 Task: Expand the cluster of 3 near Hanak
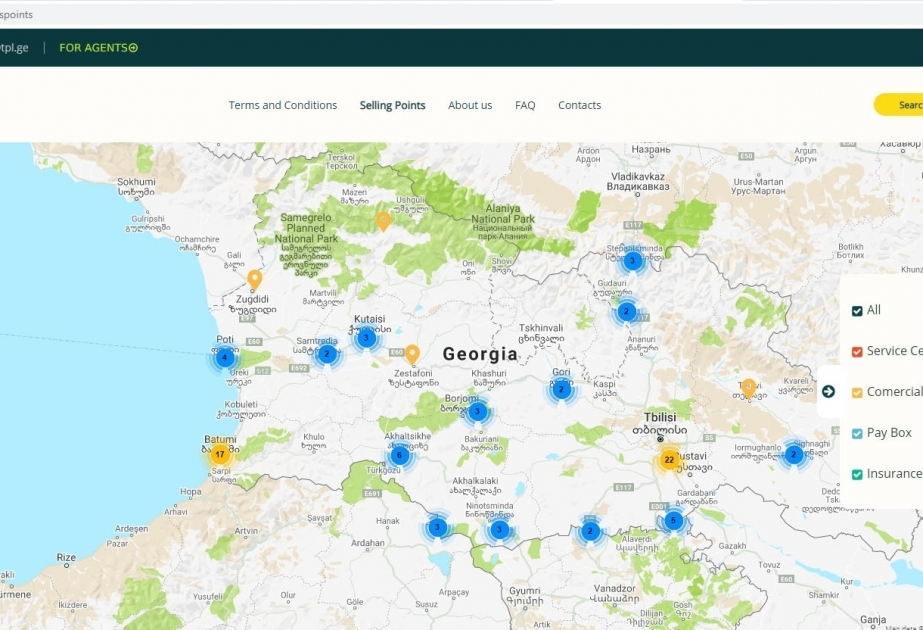click(437, 527)
